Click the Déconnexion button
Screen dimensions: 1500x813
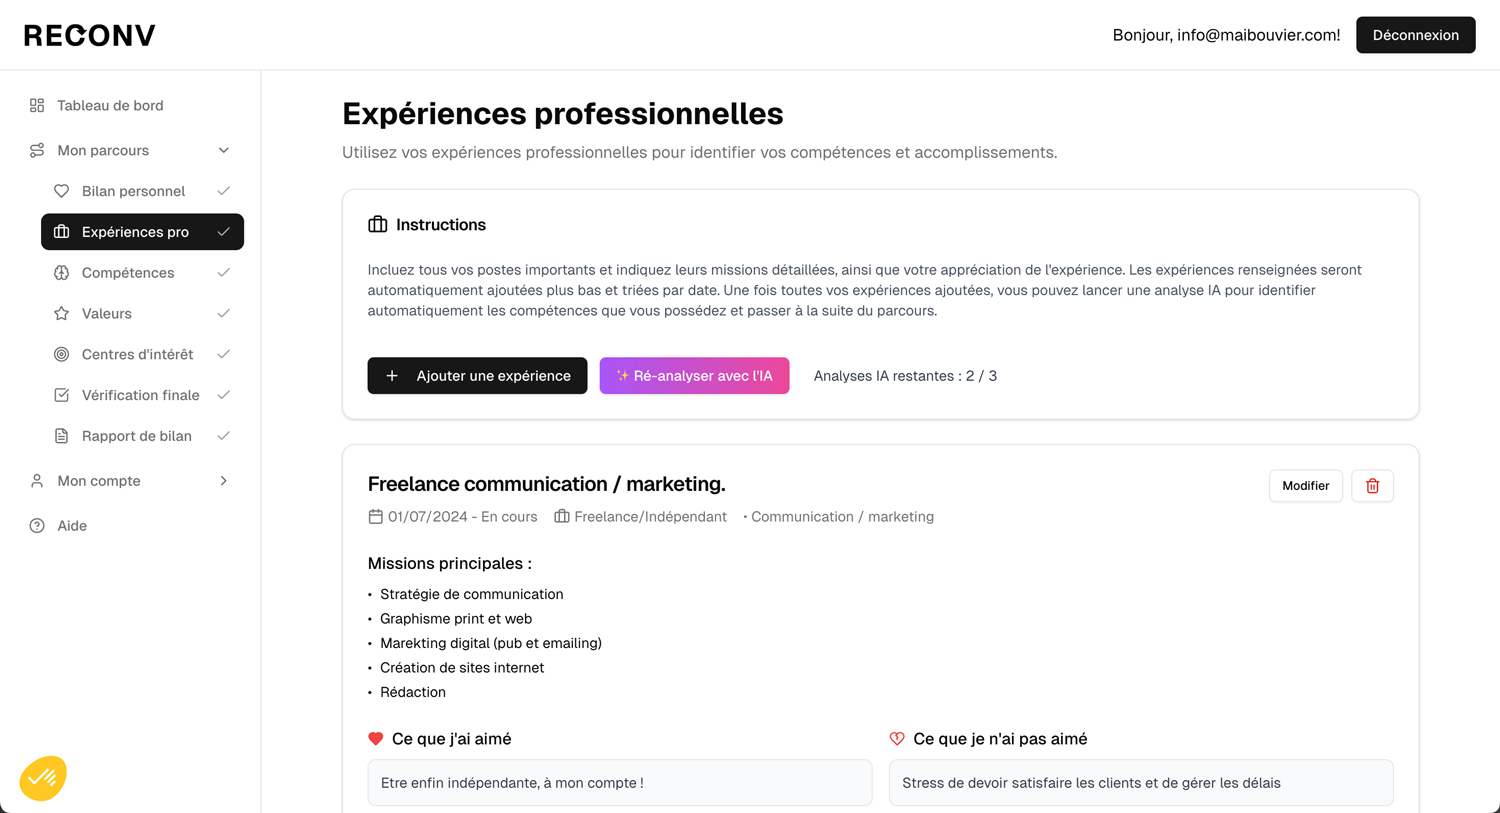pos(1415,35)
